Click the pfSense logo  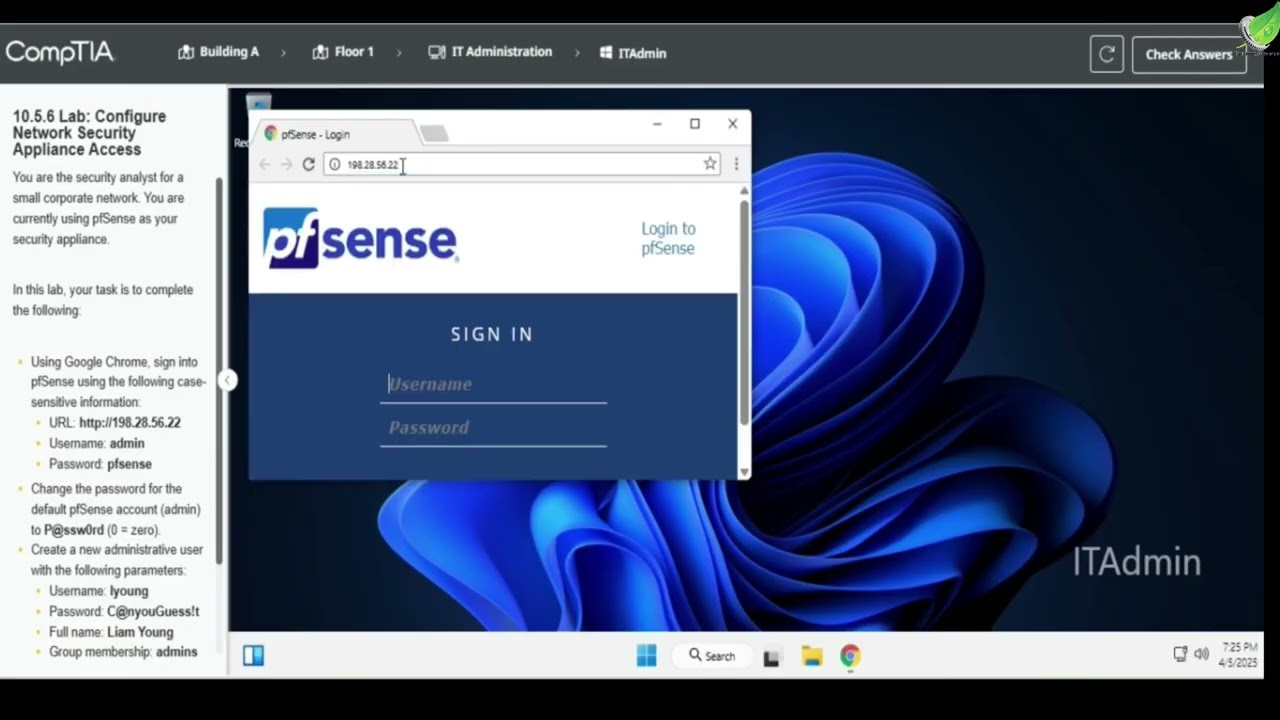coord(360,238)
